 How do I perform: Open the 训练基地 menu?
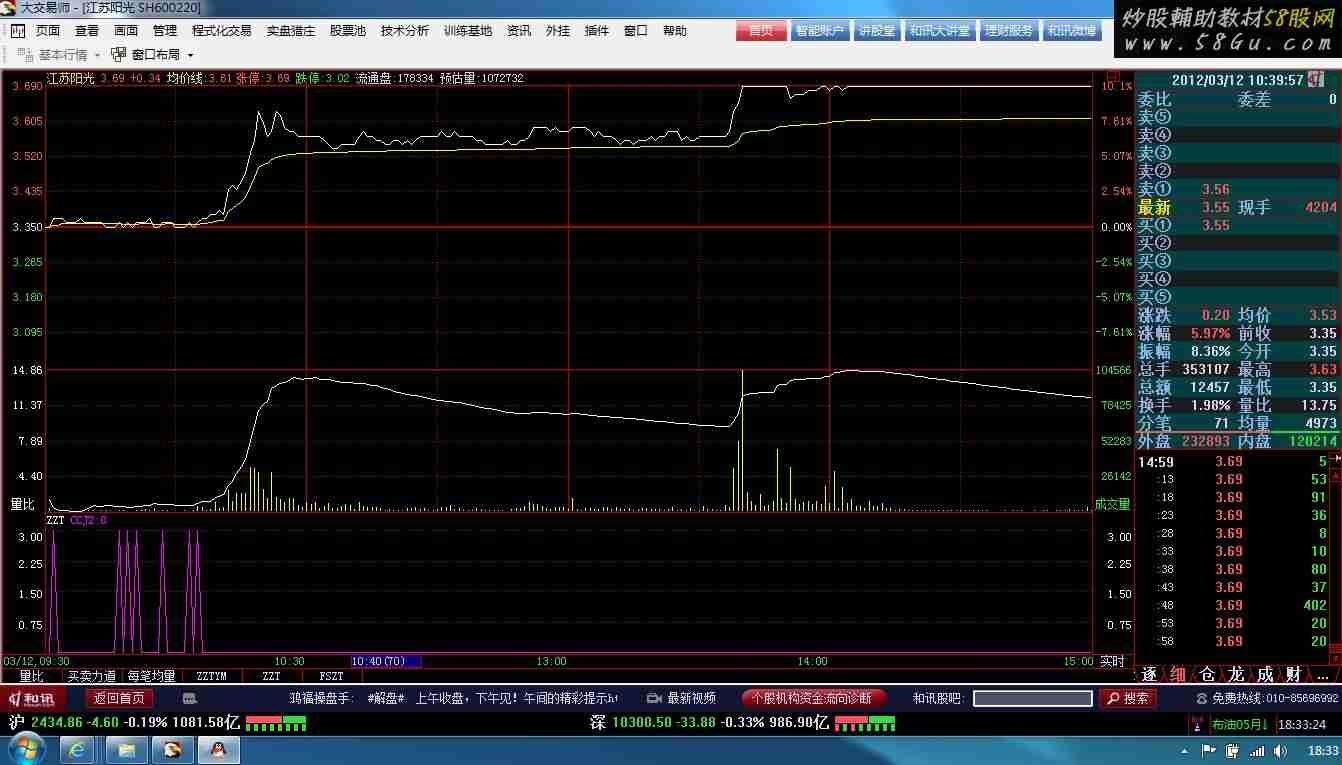(x=468, y=31)
